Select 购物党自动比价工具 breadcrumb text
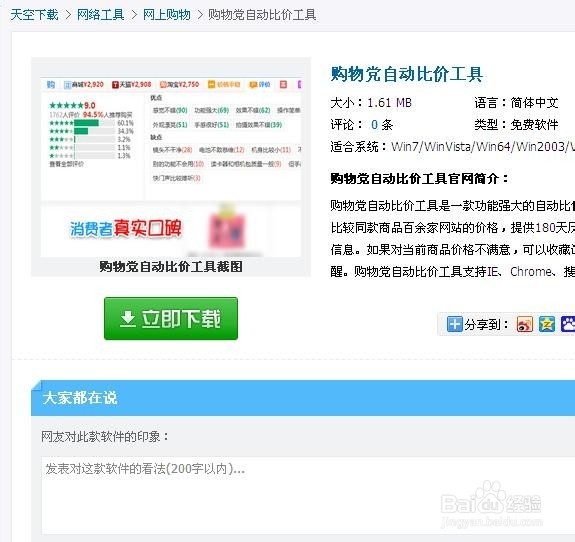The image size is (575, 542). [x=262, y=15]
